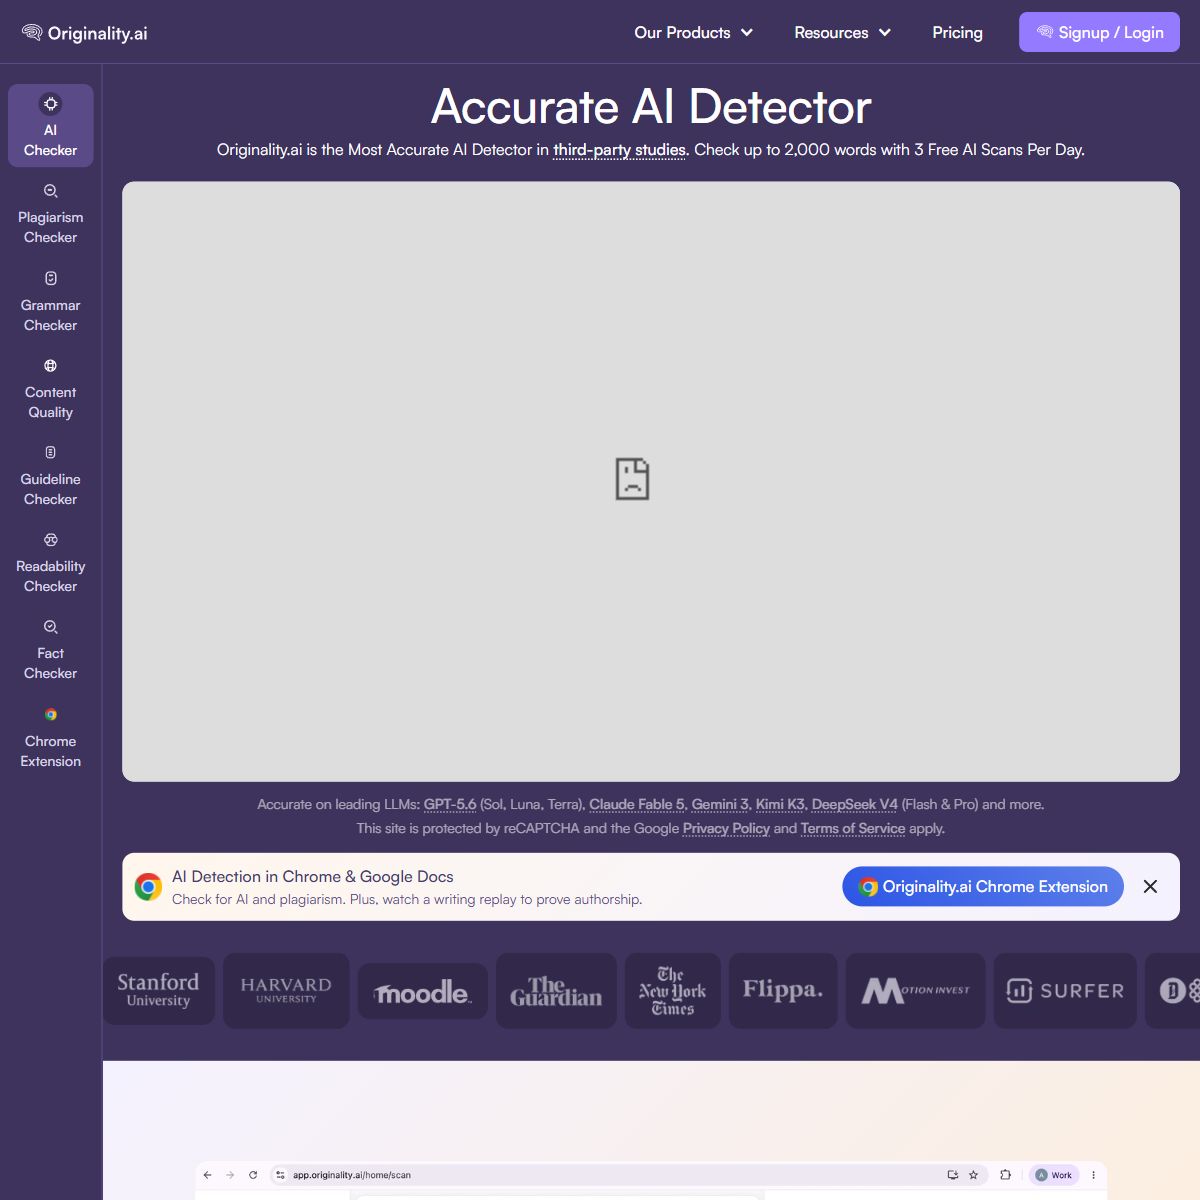
Task: Open the Grammar Checker sidebar icon
Action: pyautogui.click(x=50, y=278)
